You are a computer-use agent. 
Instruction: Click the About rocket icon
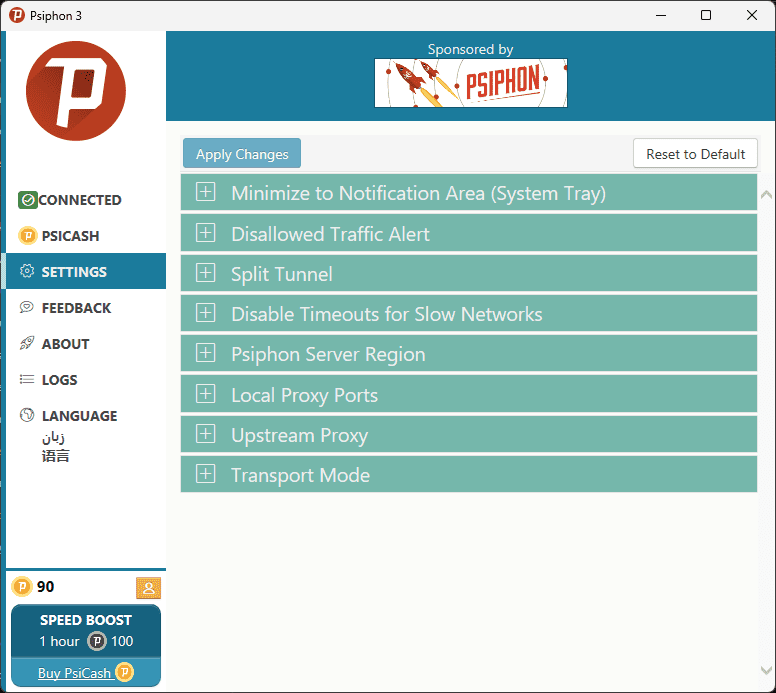coord(27,343)
